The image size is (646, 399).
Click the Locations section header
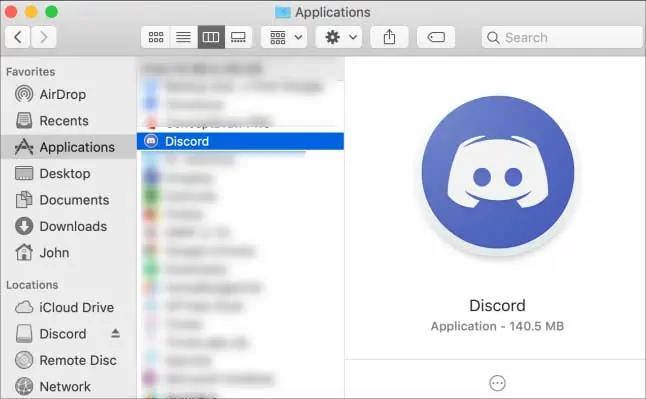[32, 285]
